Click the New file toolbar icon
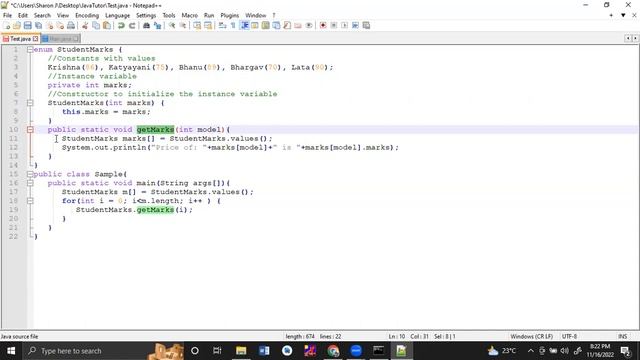This screenshot has height=360, width=640. (7, 26)
